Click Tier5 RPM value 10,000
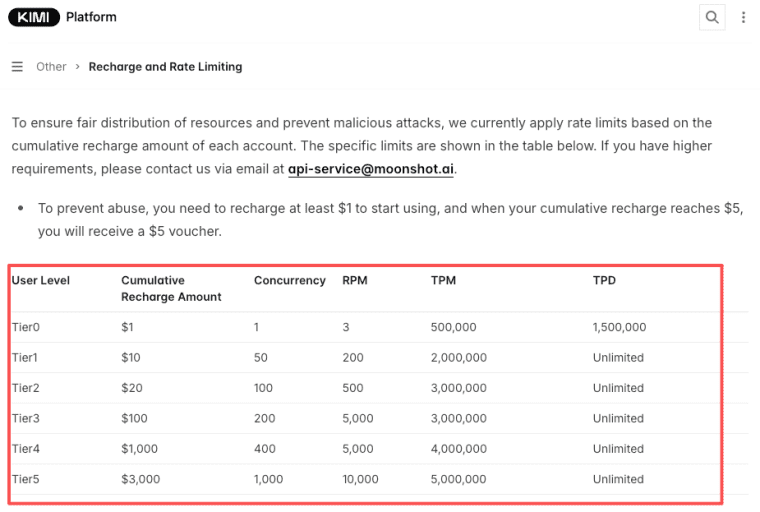Viewport: 760px width, 512px height. point(360,479)
